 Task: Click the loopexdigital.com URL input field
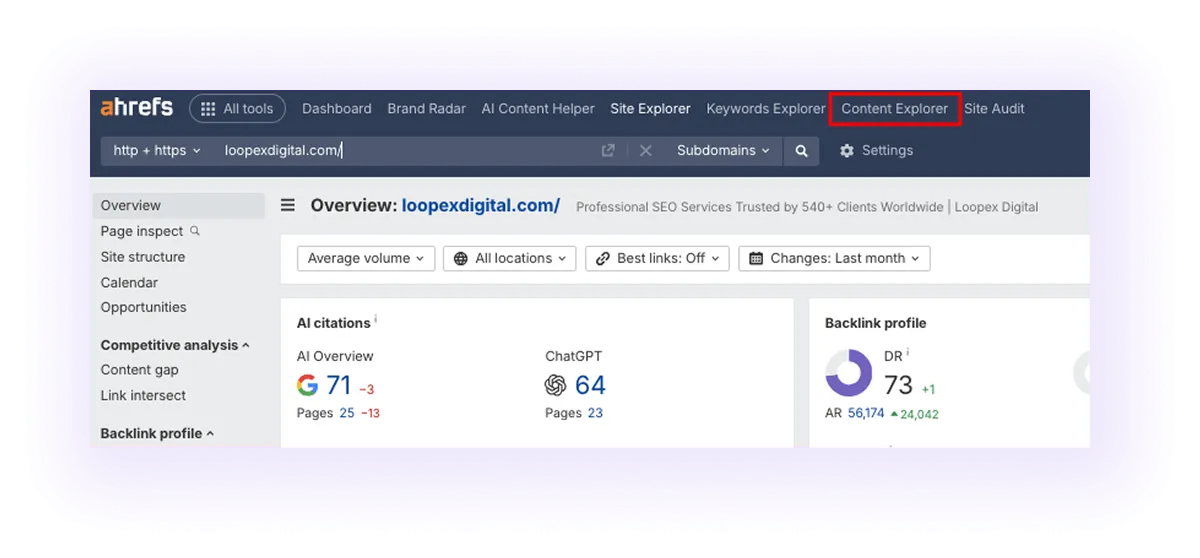point(405,151)
